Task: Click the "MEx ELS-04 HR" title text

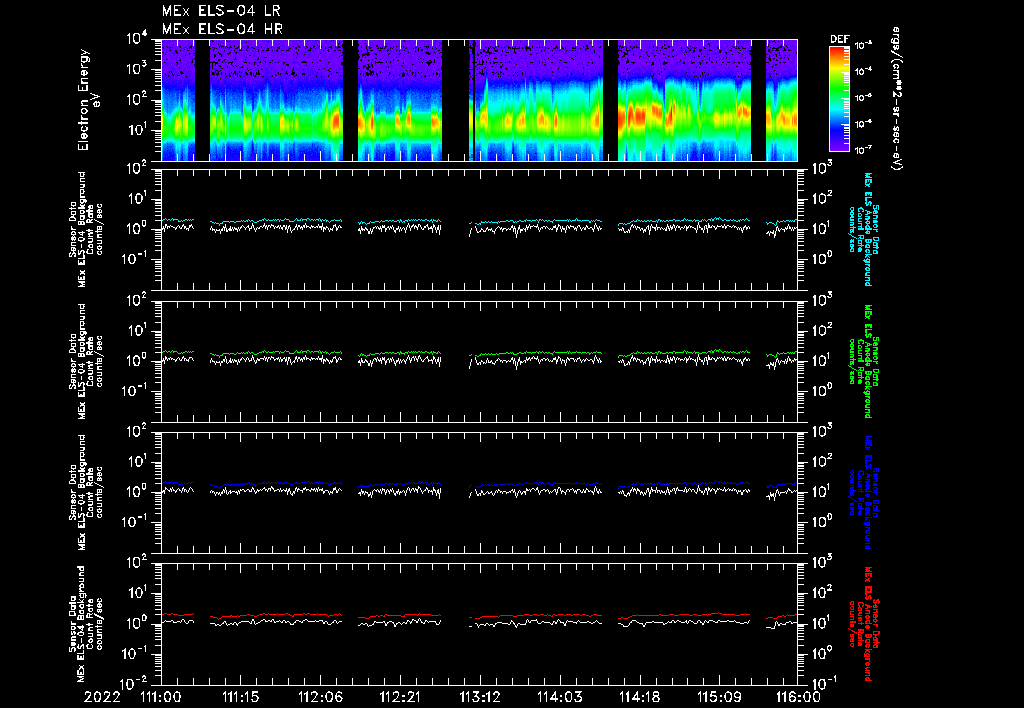Action: [x=222, y=29]
